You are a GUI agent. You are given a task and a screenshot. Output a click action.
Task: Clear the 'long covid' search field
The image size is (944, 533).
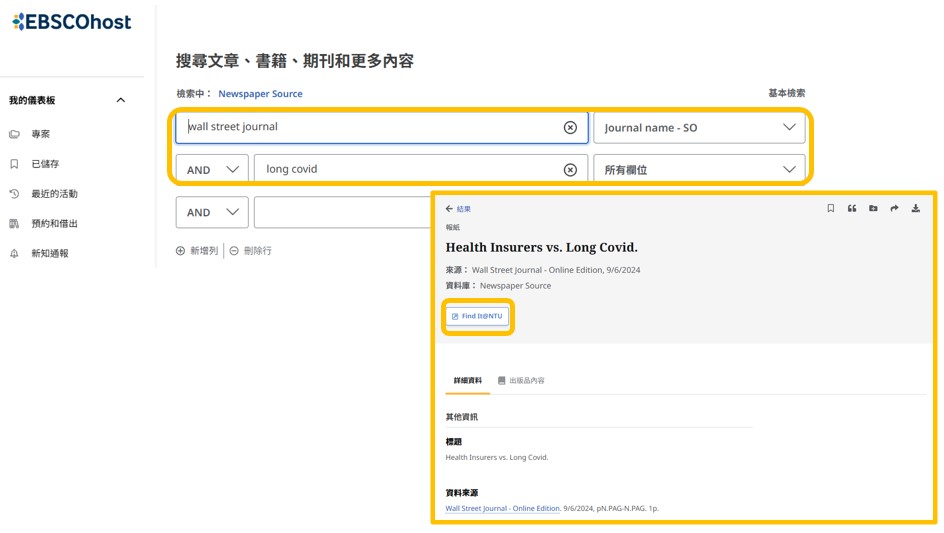tap(570, 170)
